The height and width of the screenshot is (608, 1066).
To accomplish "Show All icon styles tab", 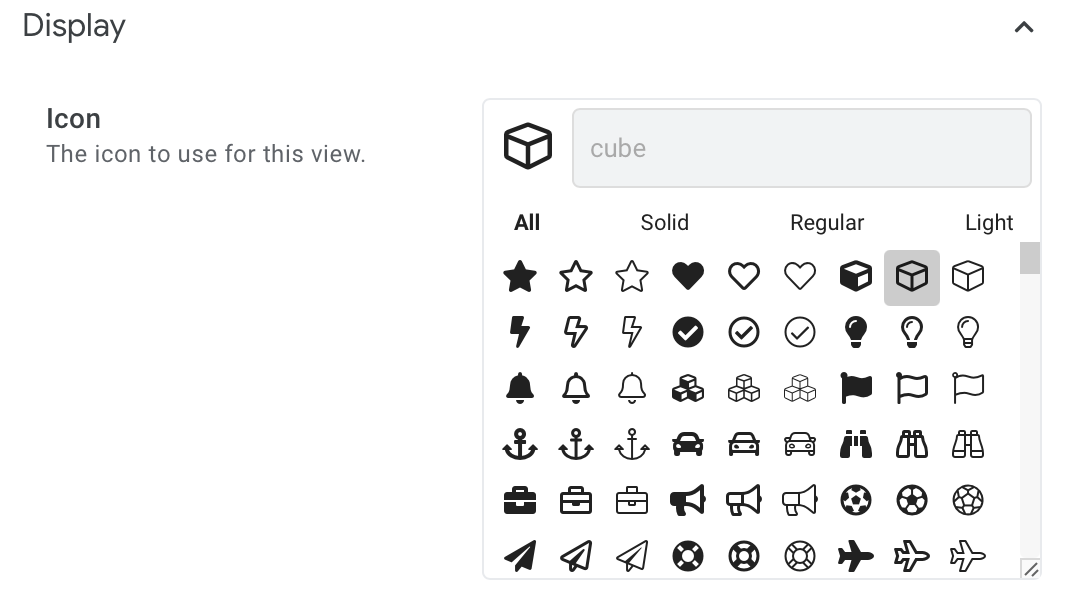I will 527,223.
